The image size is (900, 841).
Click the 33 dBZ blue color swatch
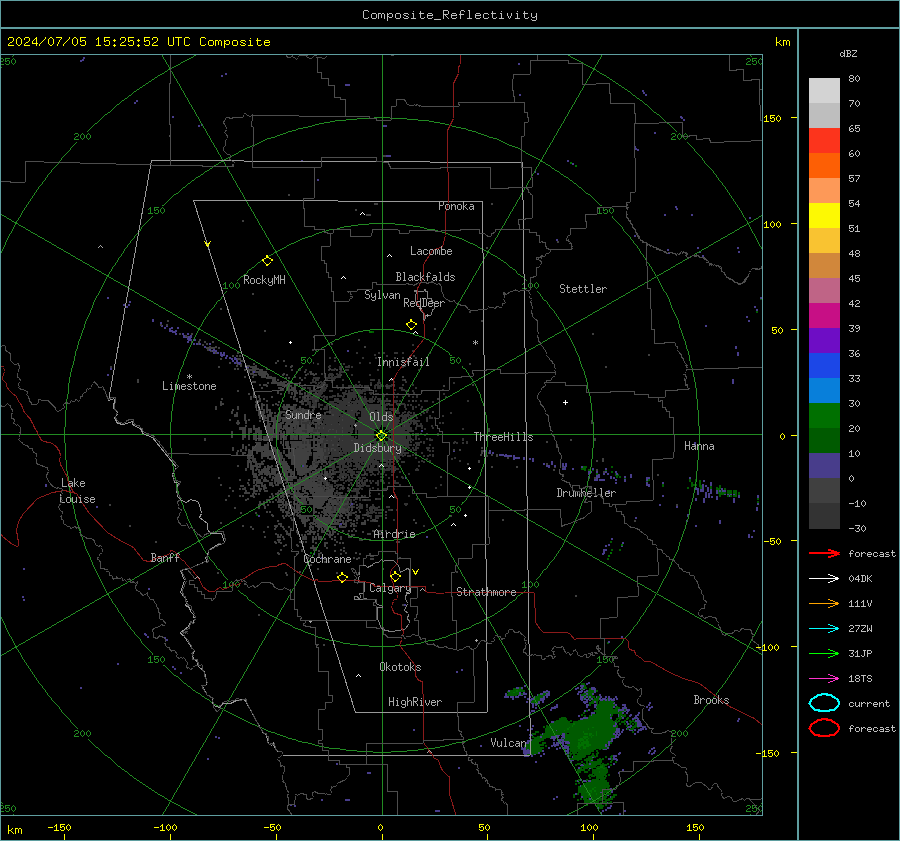coord(824,365)
